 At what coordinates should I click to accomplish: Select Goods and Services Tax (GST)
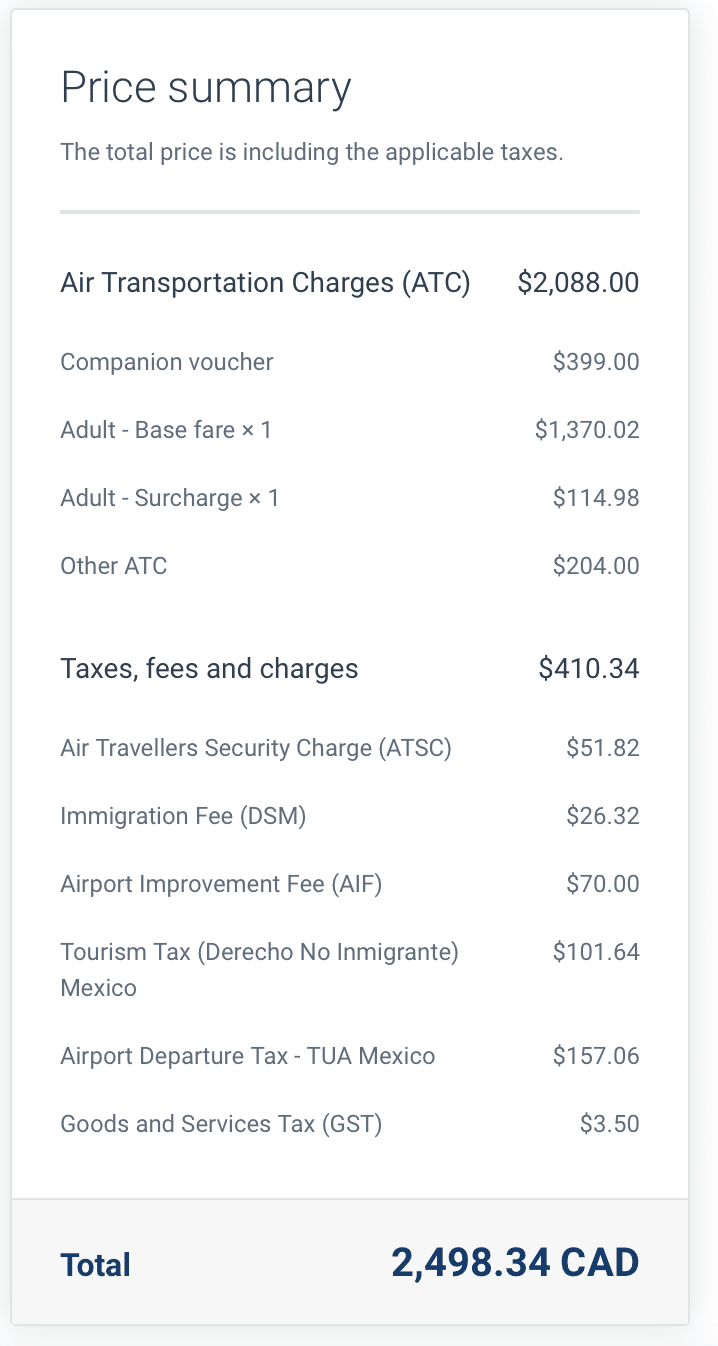(x=221, y=1124)
